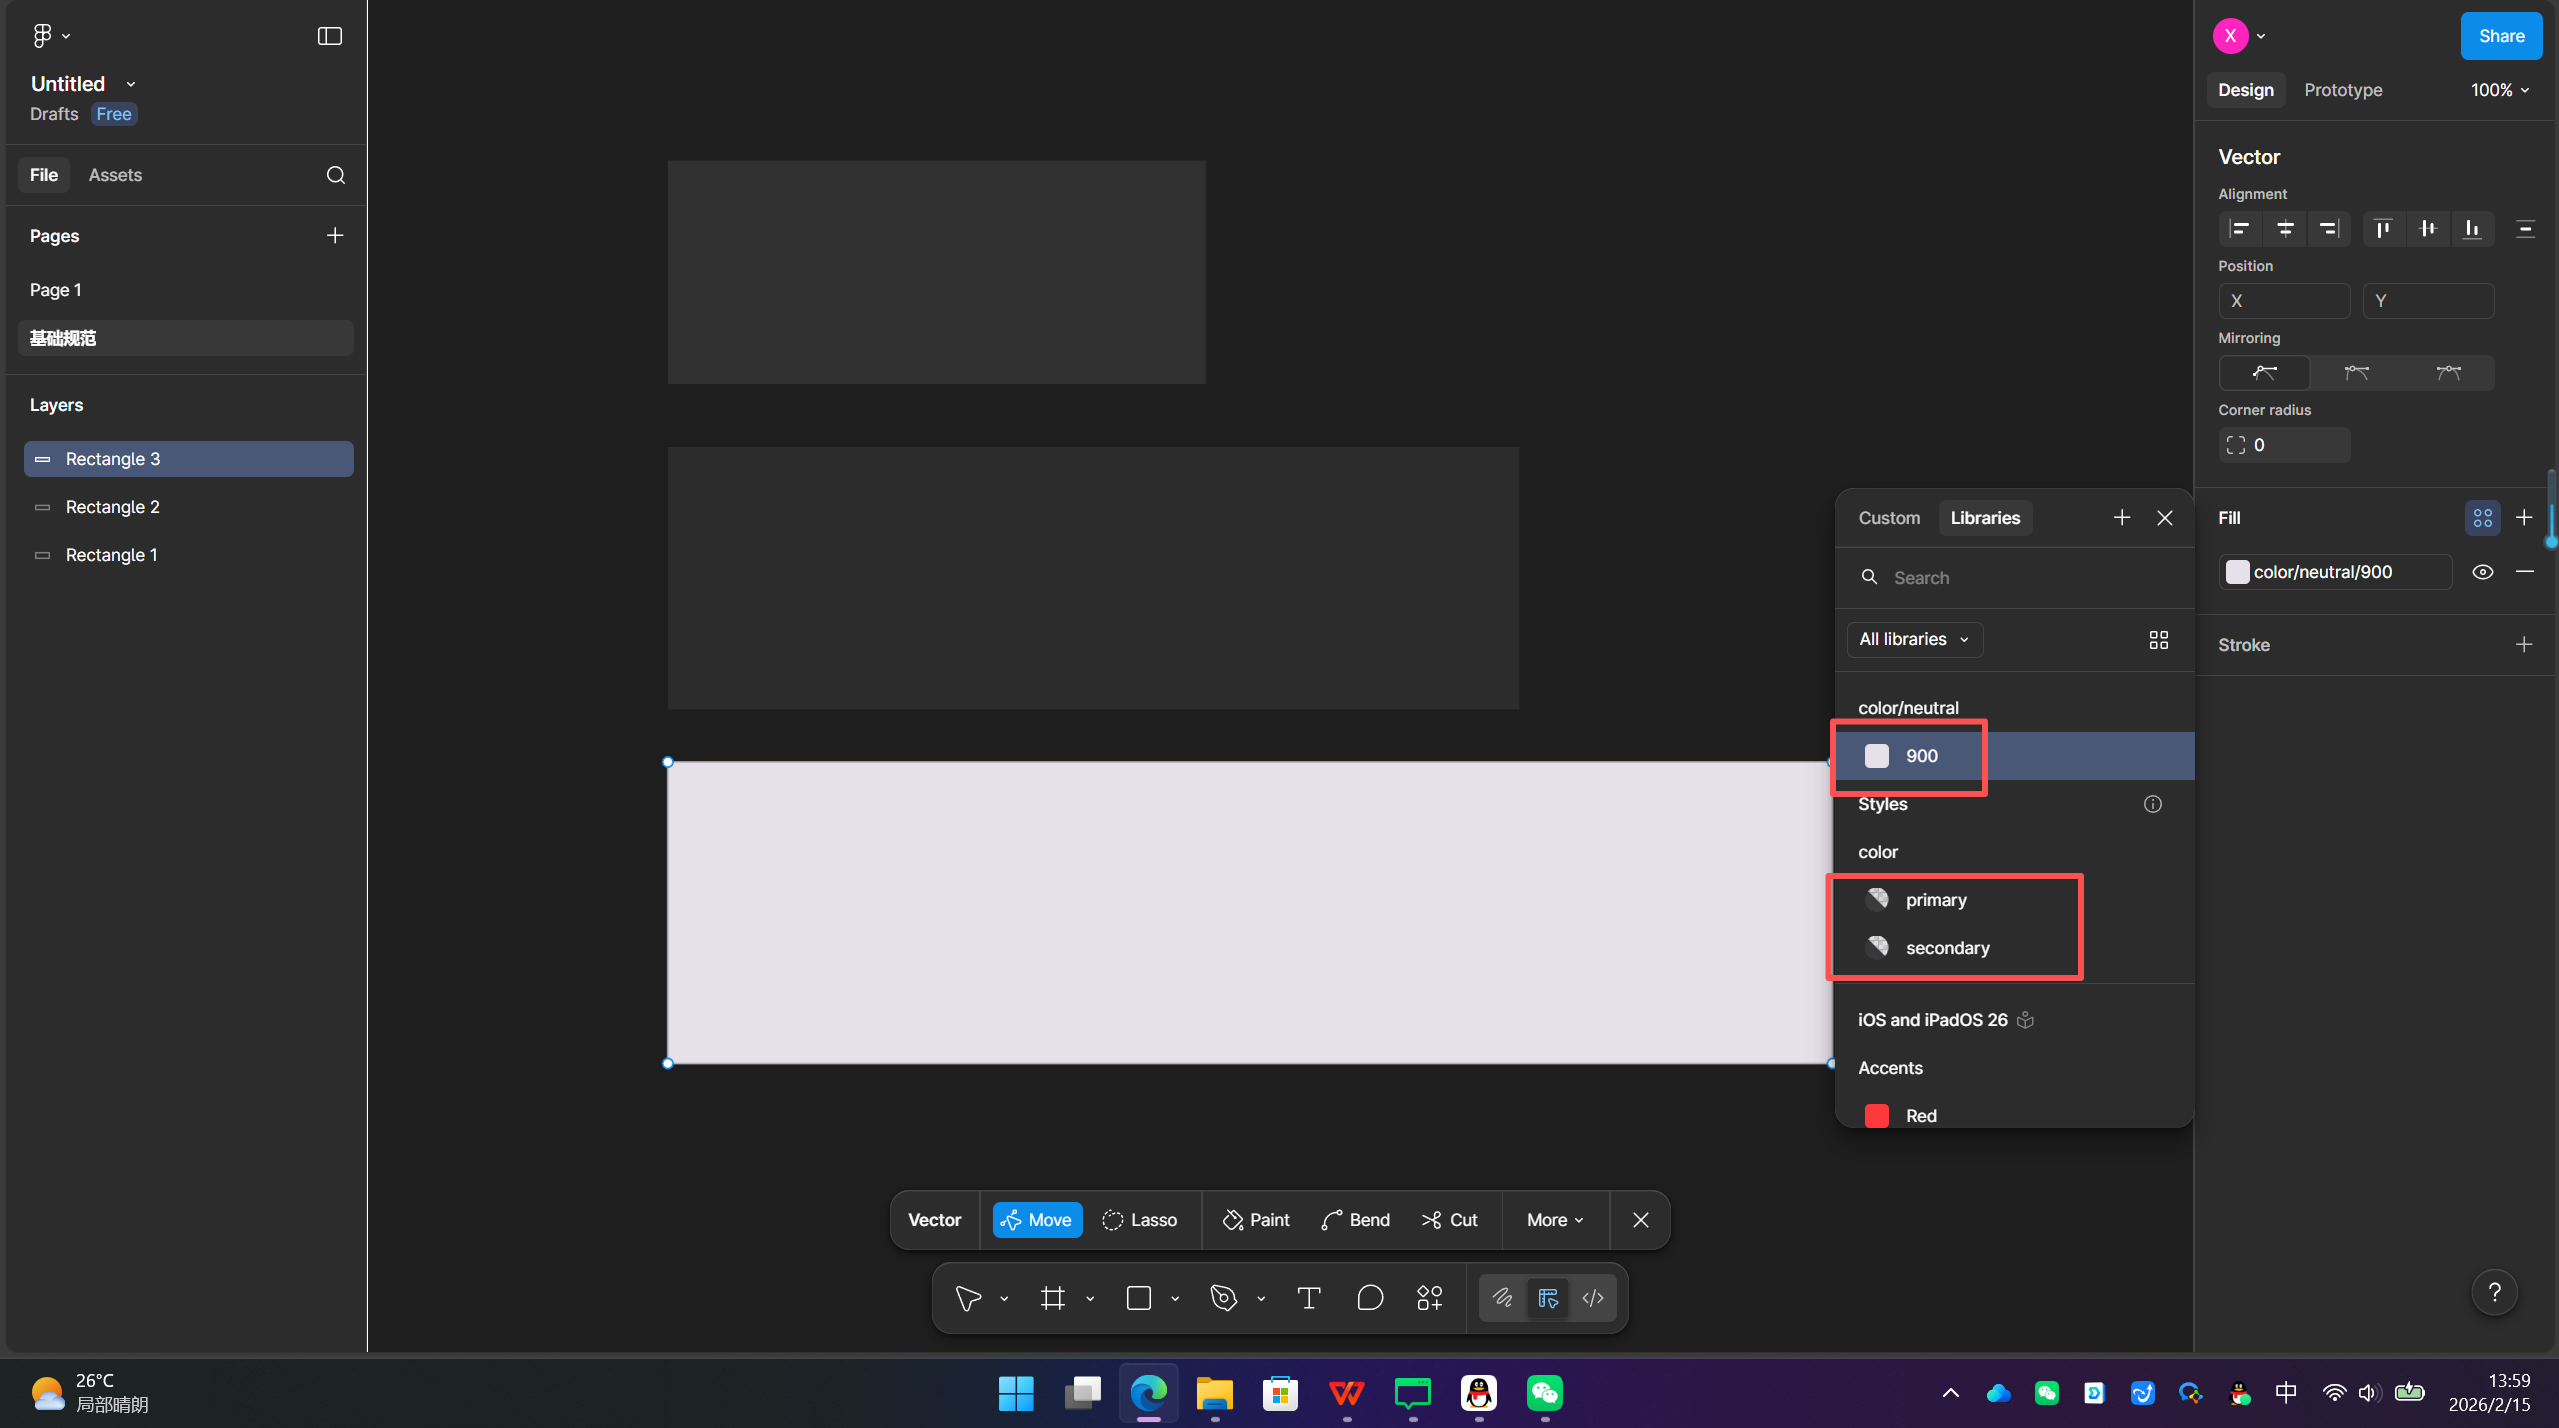This screenshot has height=1428, width=2559.
Task: Expand the More vector options
Action: click(1554, 1220)
